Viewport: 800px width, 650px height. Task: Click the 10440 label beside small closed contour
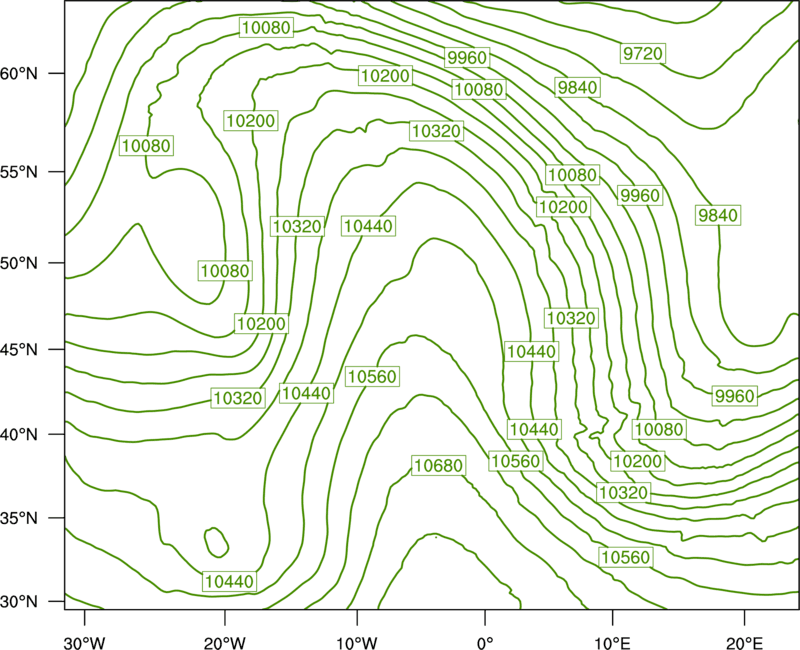click(x=230, y=581)
